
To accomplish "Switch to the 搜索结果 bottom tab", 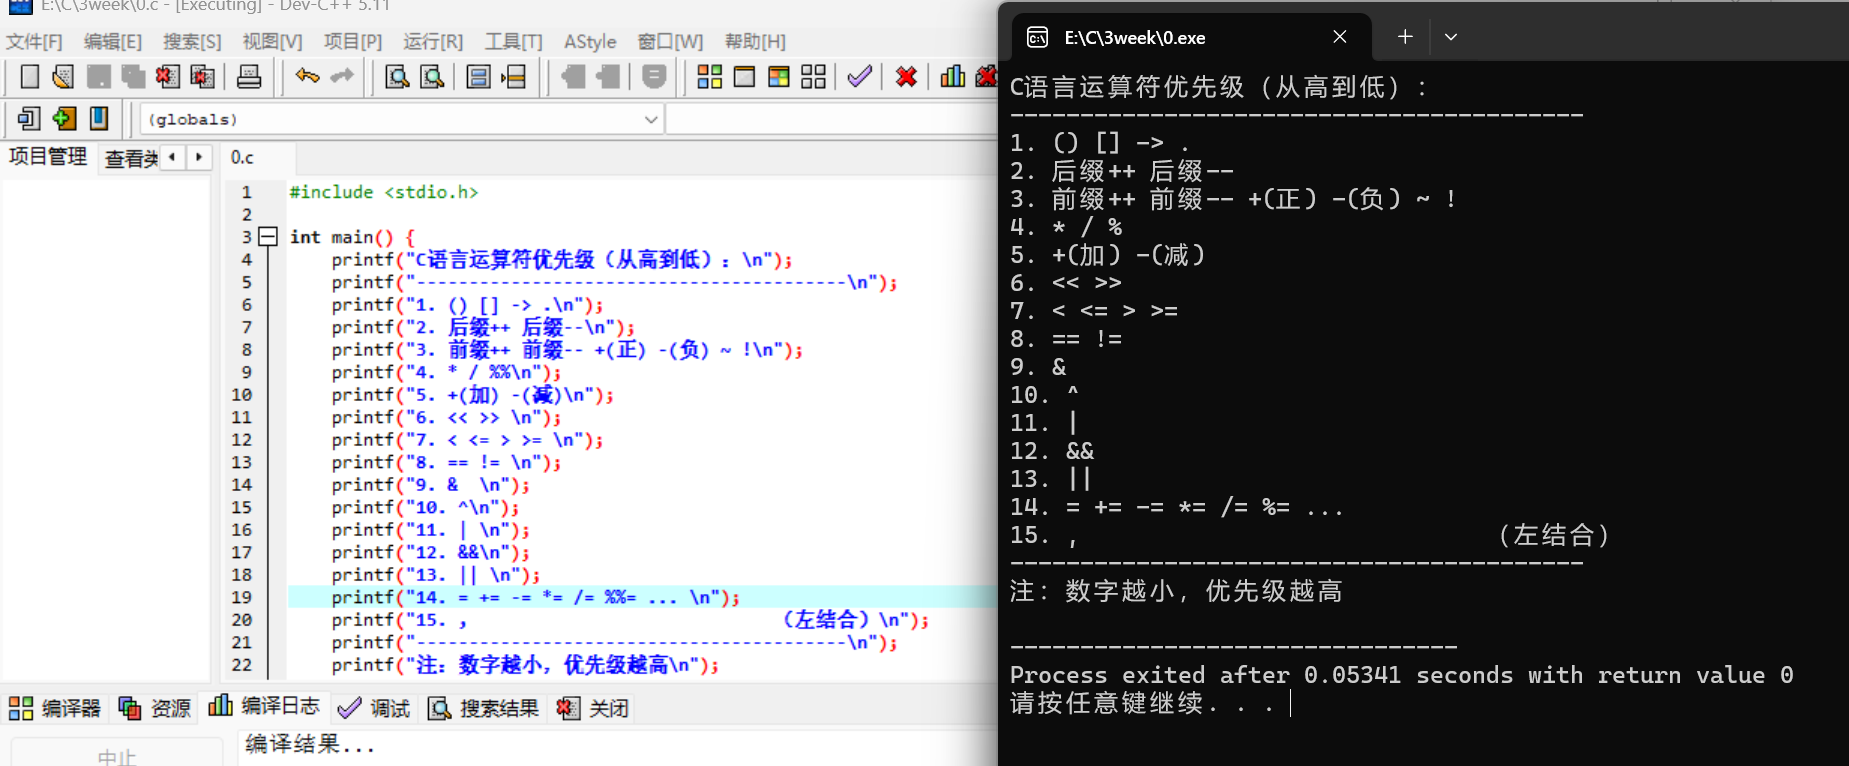I will (483, 708).
